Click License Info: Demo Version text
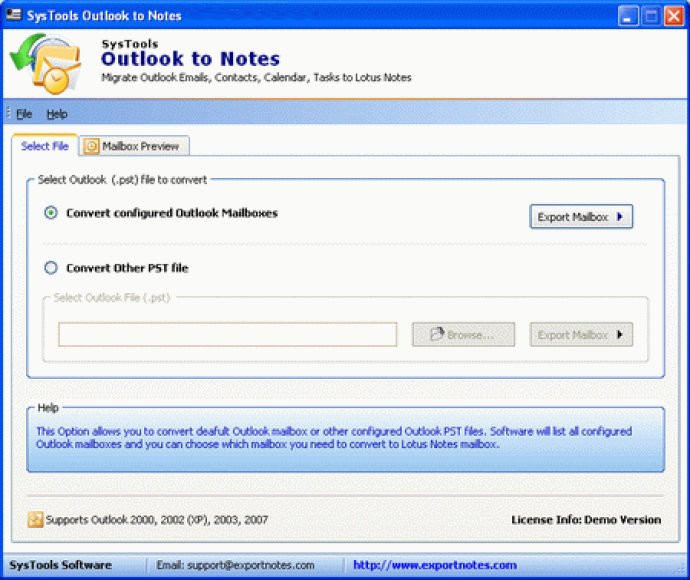 pos(586,520)
